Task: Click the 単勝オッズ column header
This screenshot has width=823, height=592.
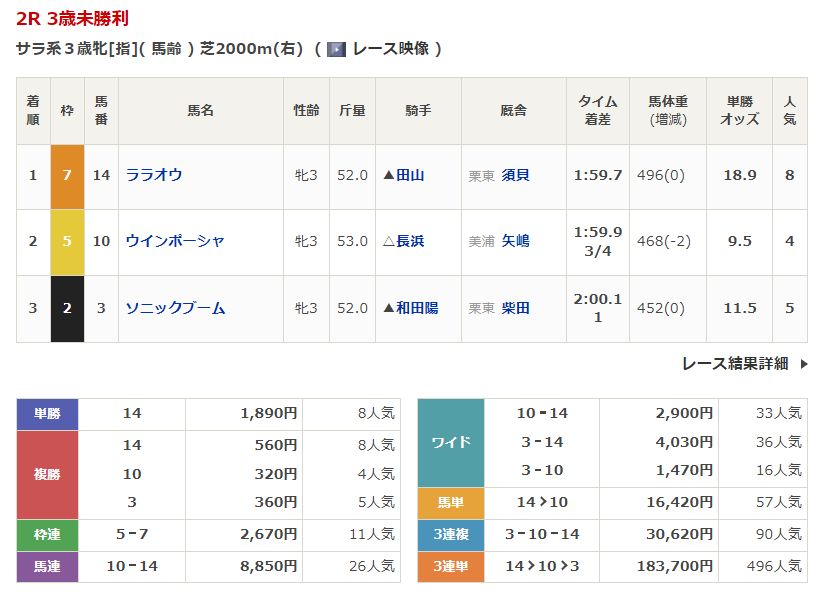Action: (x=739, y=110)
